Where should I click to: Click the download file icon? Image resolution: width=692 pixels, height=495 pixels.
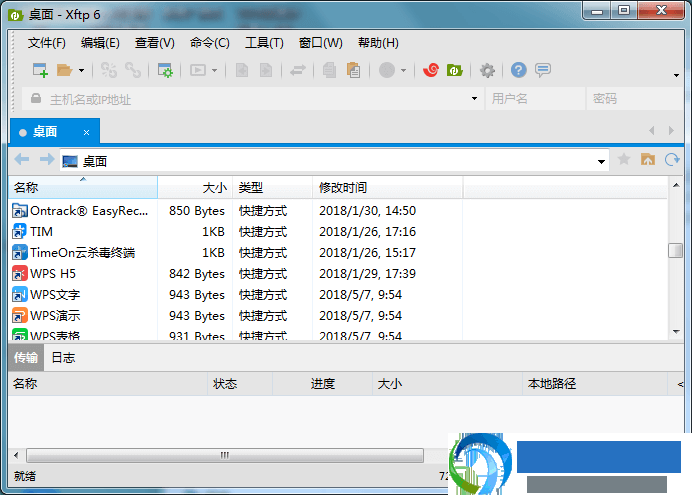click(266, 70)
